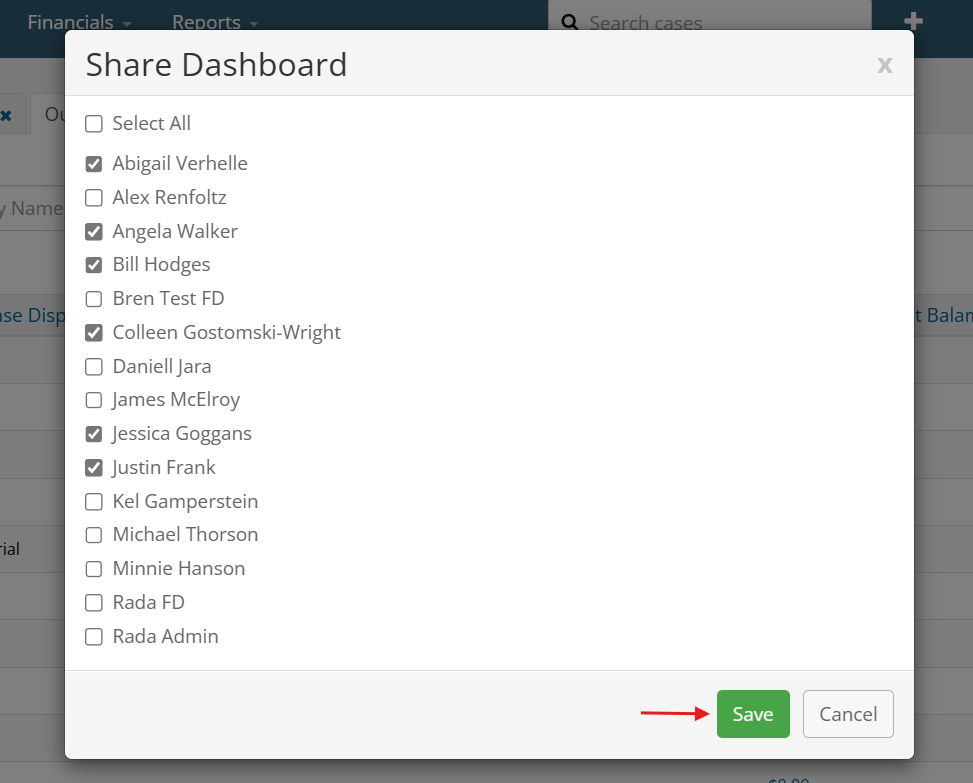The image size is (973, 783).
Task: Enable sharing with Bren Test FD
Action: click(94, 299)
